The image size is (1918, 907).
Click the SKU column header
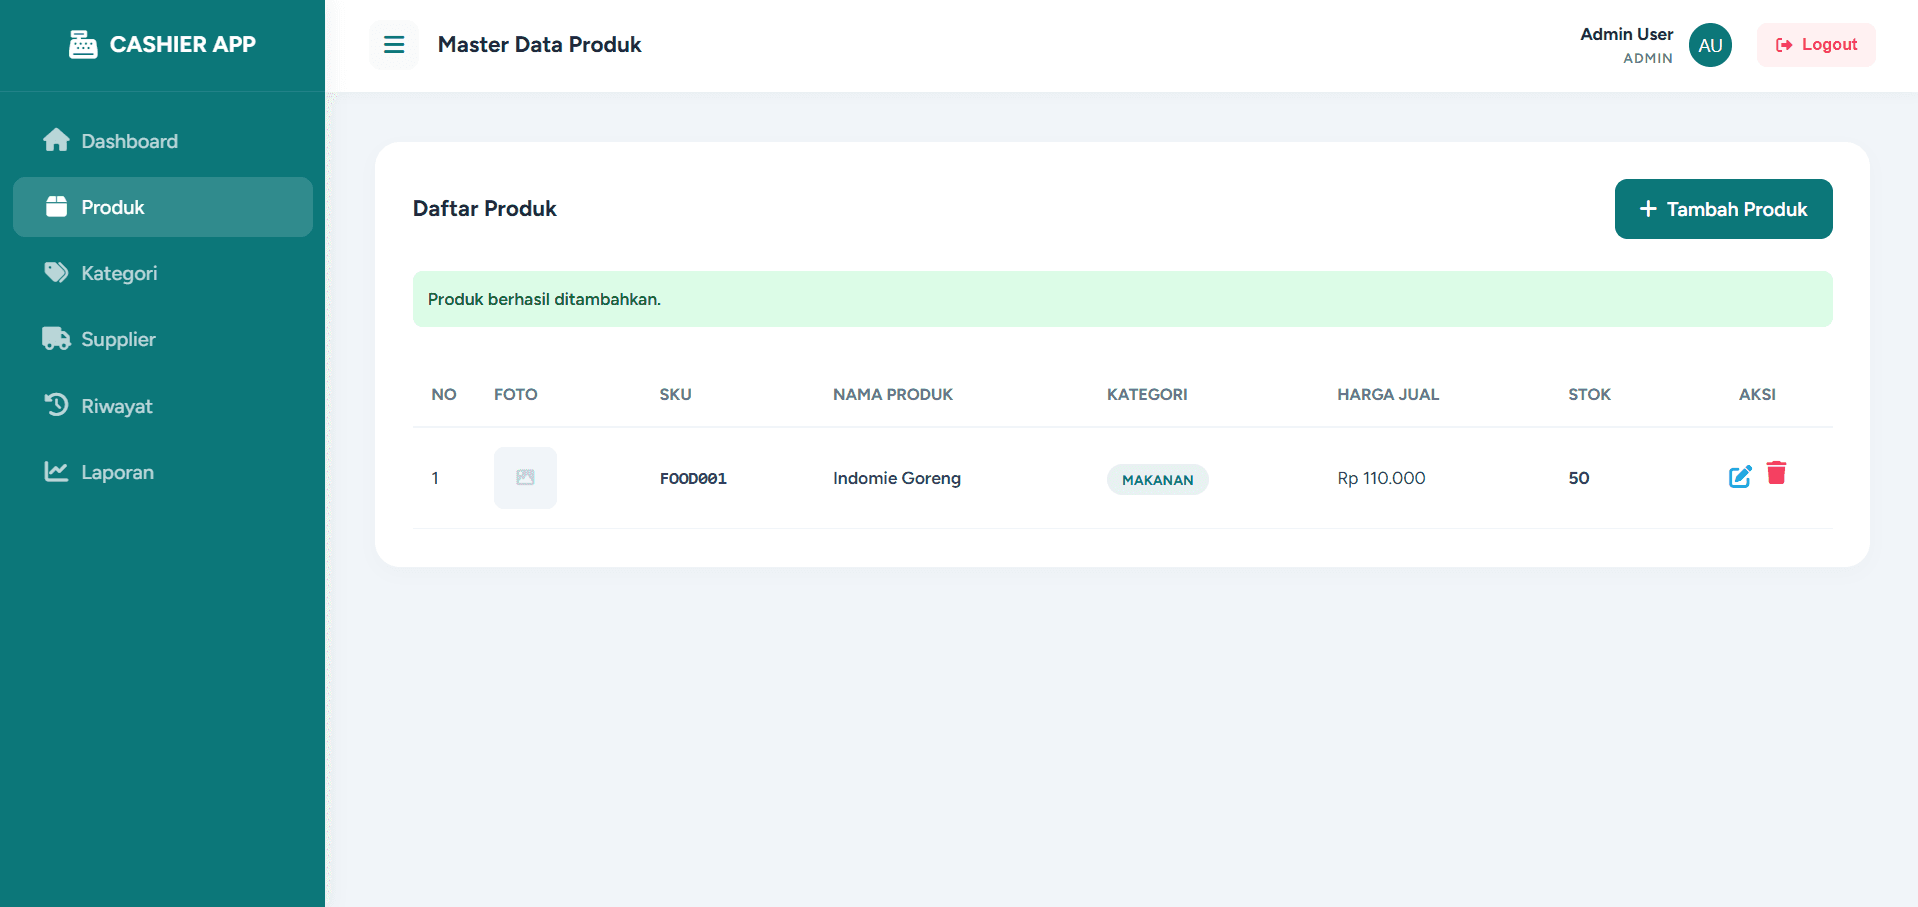pos(675,394)
